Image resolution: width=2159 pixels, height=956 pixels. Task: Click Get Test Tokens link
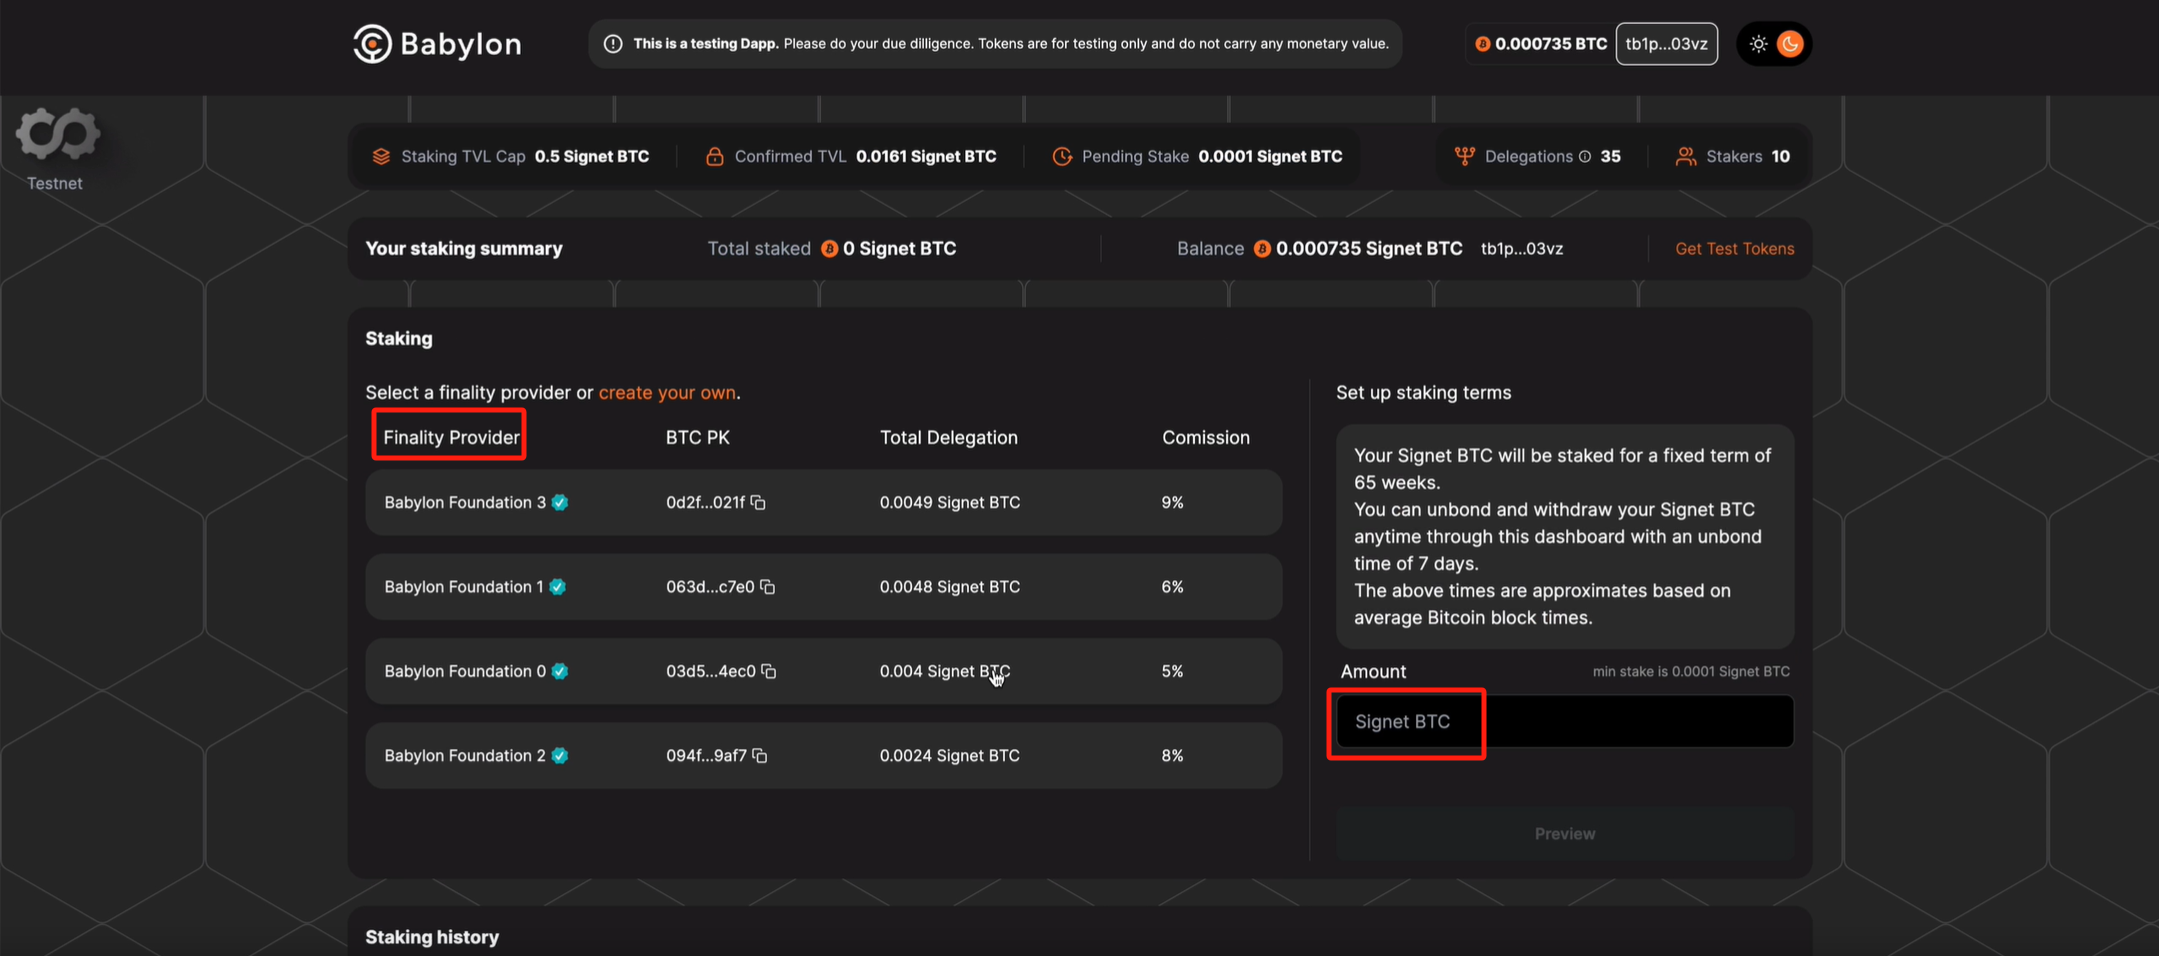point(1735,249)
